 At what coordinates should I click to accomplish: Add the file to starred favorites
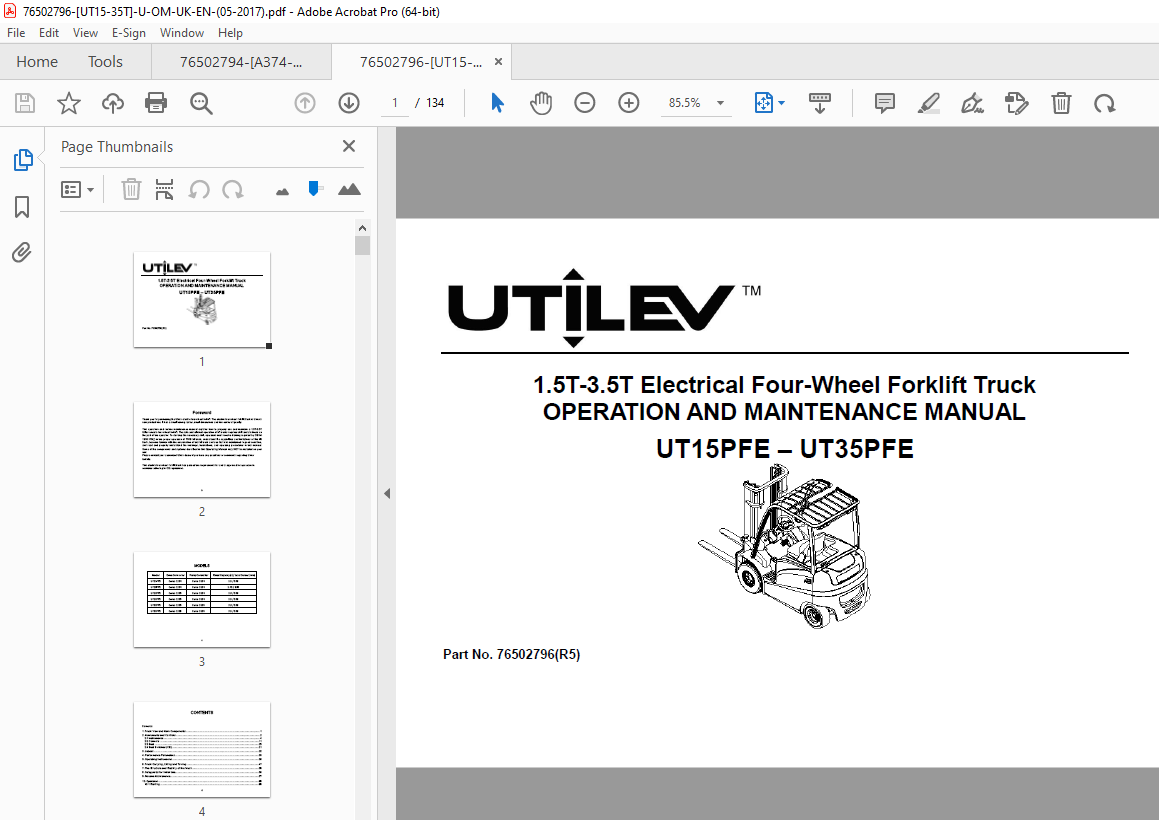(x=69, y=103)
